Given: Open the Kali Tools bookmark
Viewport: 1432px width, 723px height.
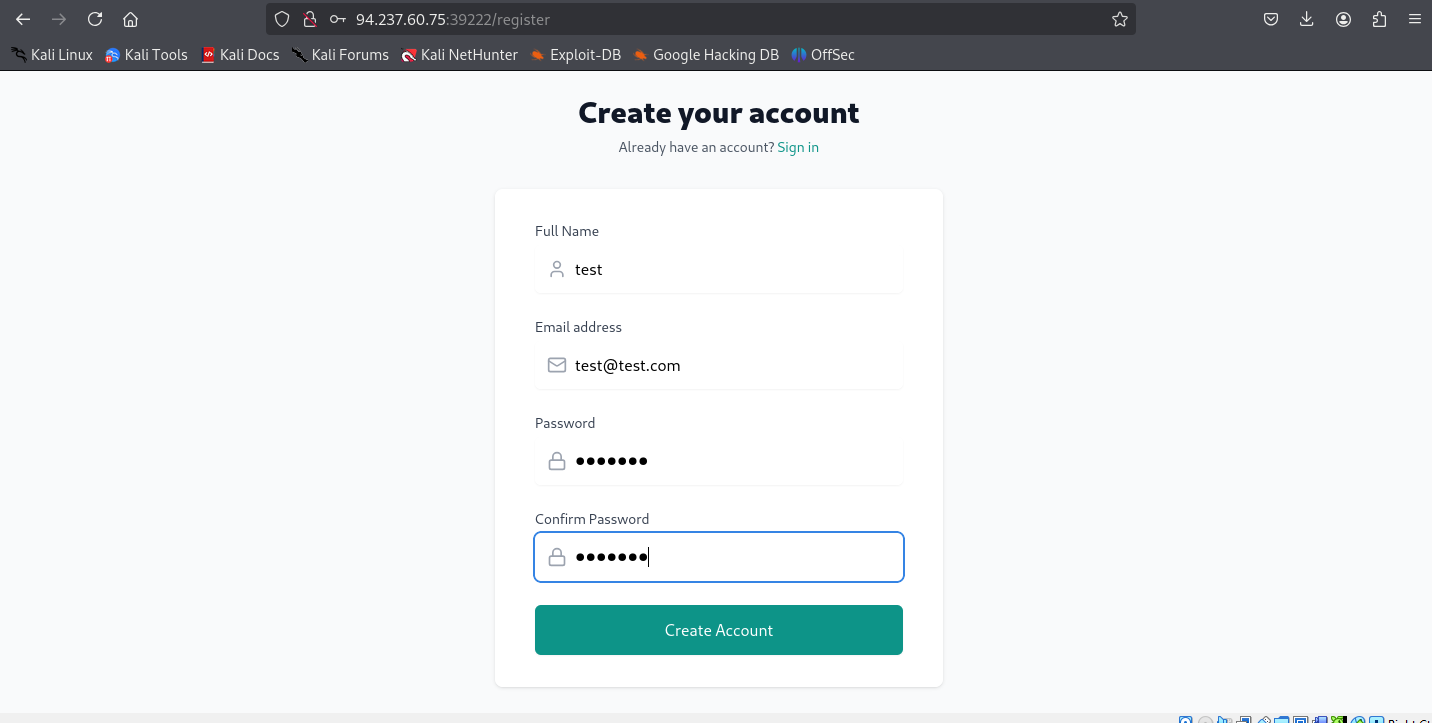Looking at the screenshot, I should tap(146, 55).
